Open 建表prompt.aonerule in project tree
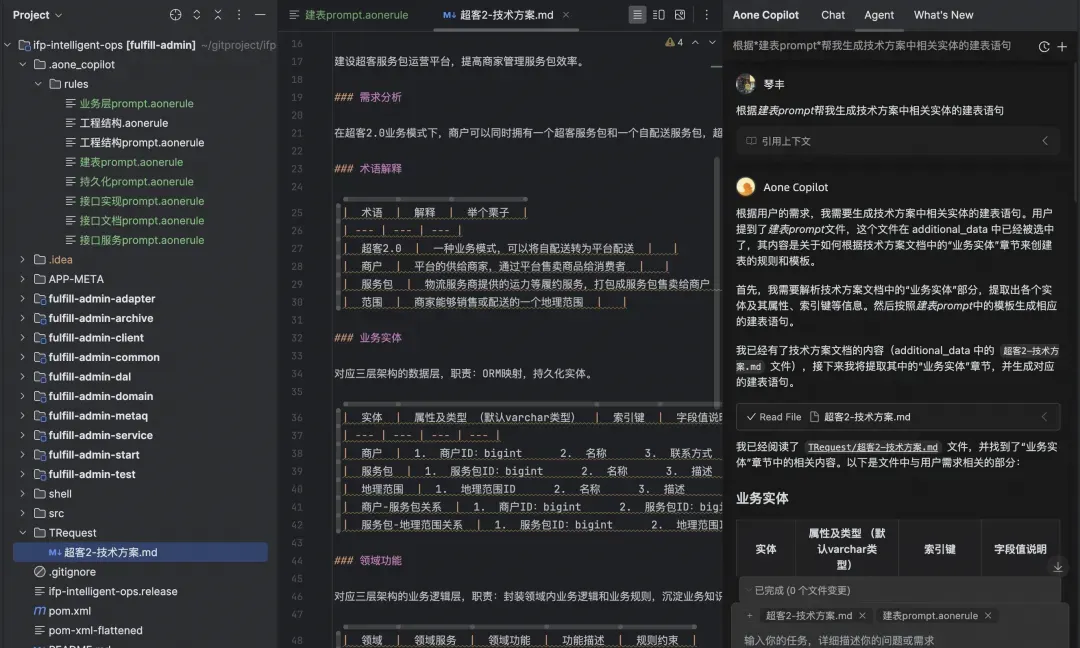1080x648 pixels. click(131, 162)
